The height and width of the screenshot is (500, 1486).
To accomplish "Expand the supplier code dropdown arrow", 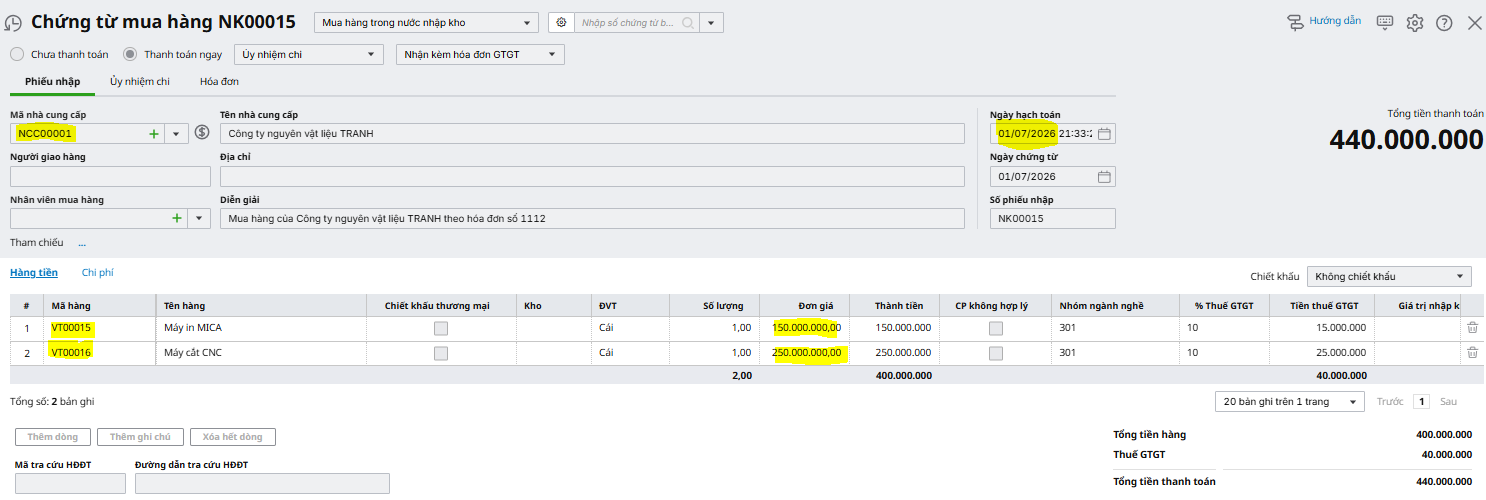I will pos(176,133).
